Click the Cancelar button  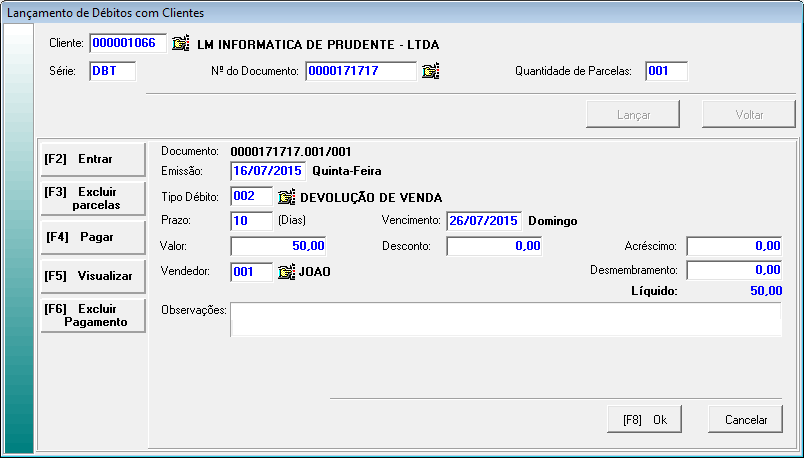[x=745, y=420]
